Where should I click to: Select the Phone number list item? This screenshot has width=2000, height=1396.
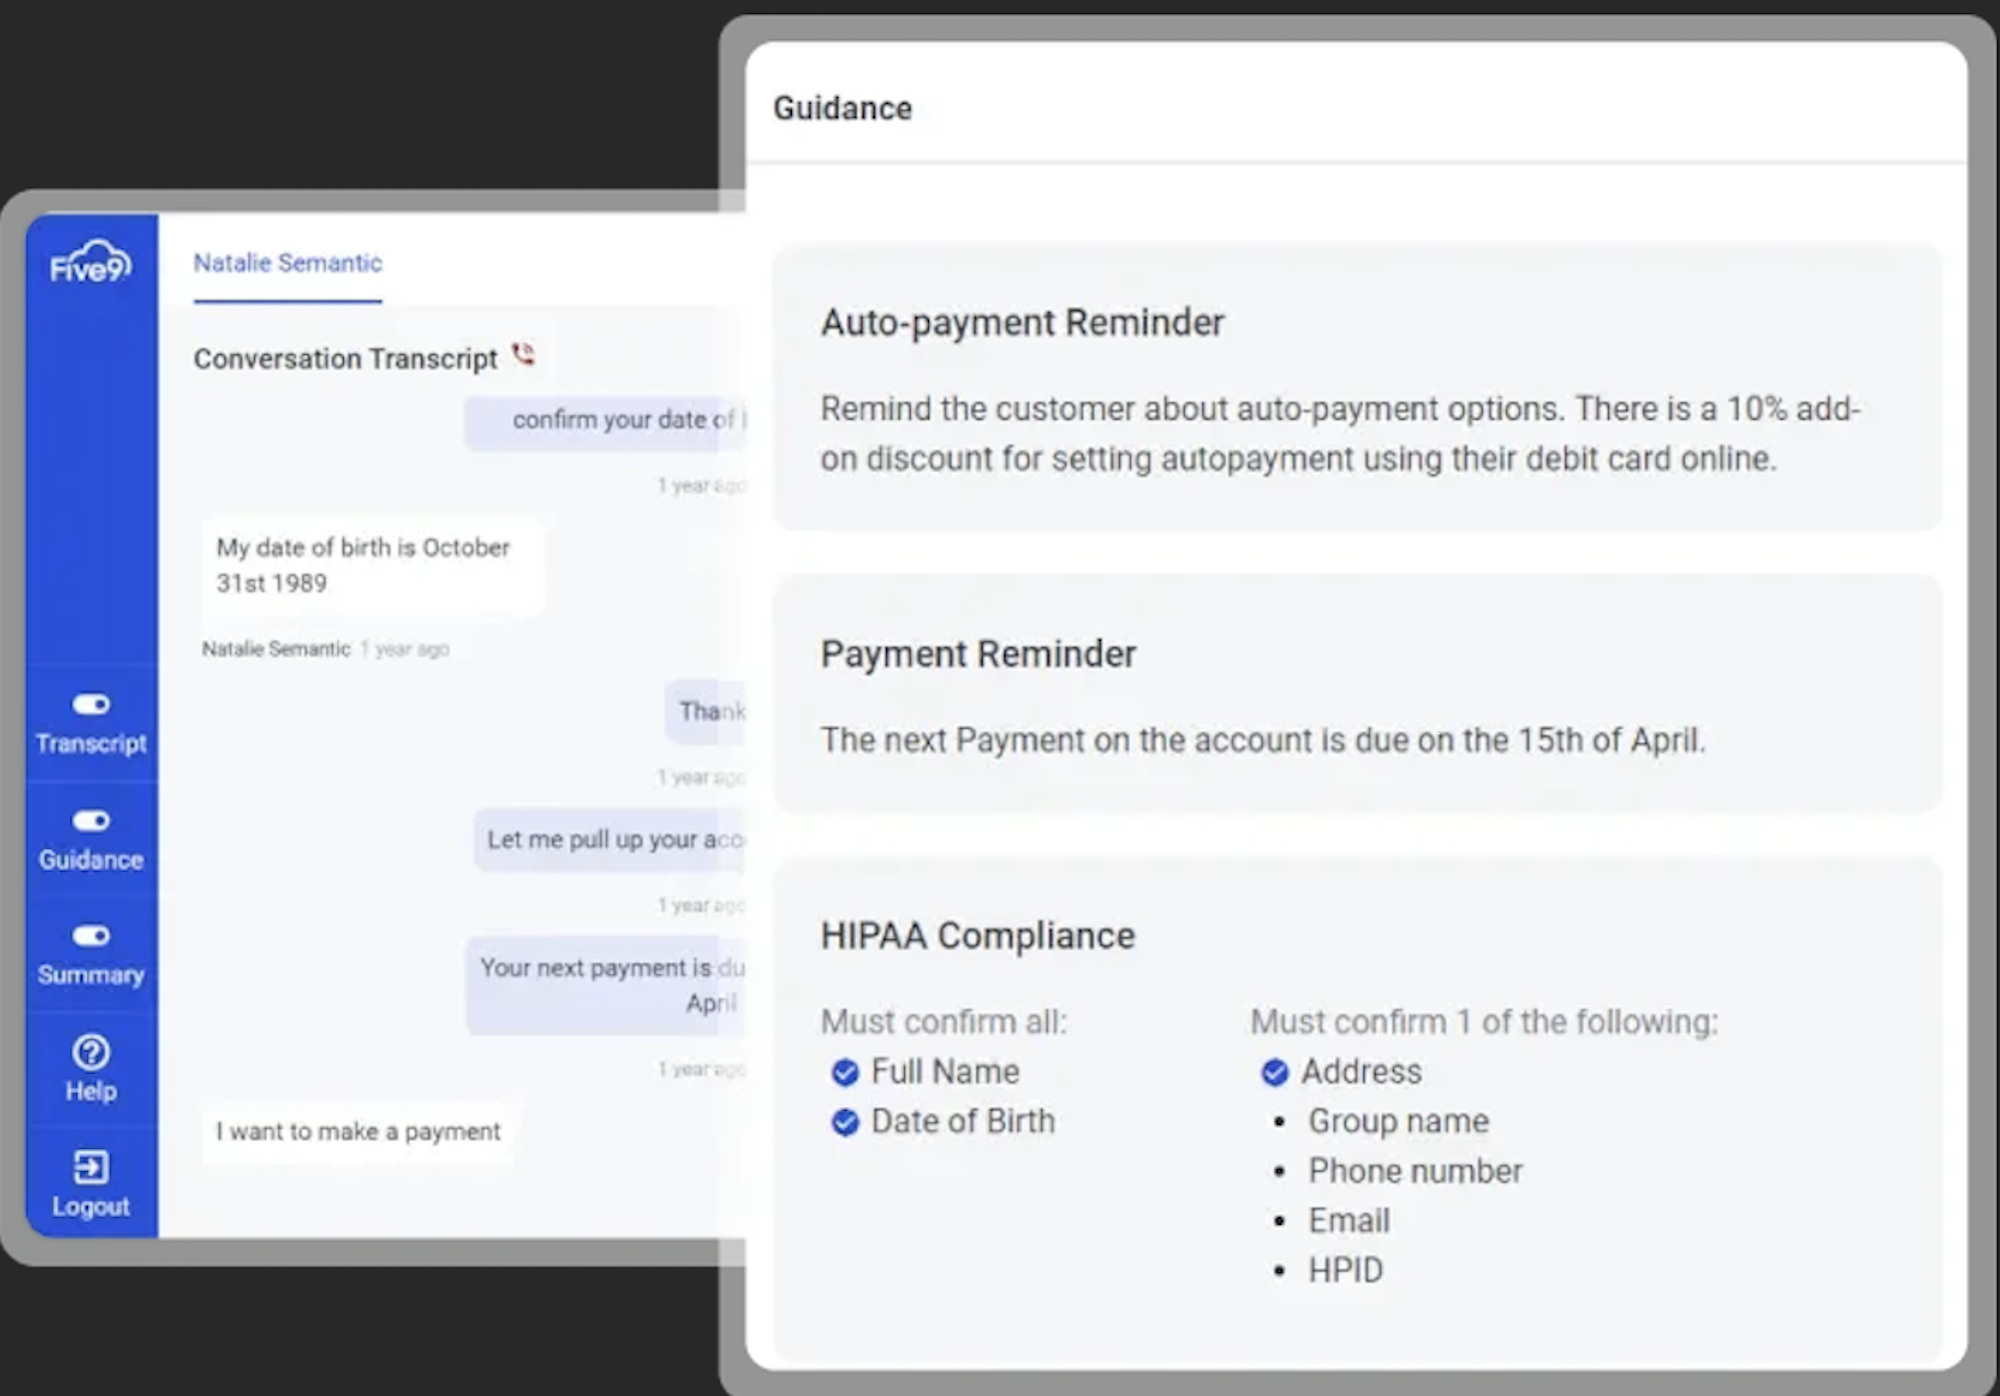(1415, 1171)
